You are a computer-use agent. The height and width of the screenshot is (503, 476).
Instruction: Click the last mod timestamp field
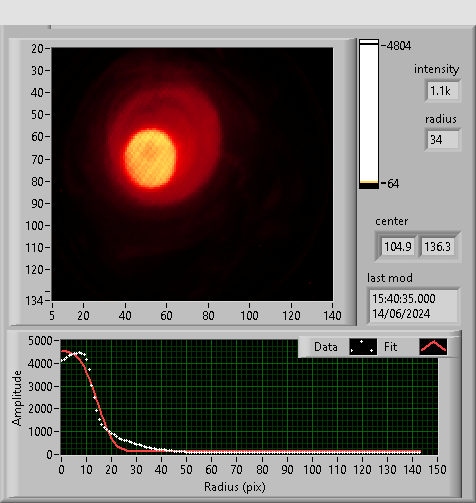(413, 306)
